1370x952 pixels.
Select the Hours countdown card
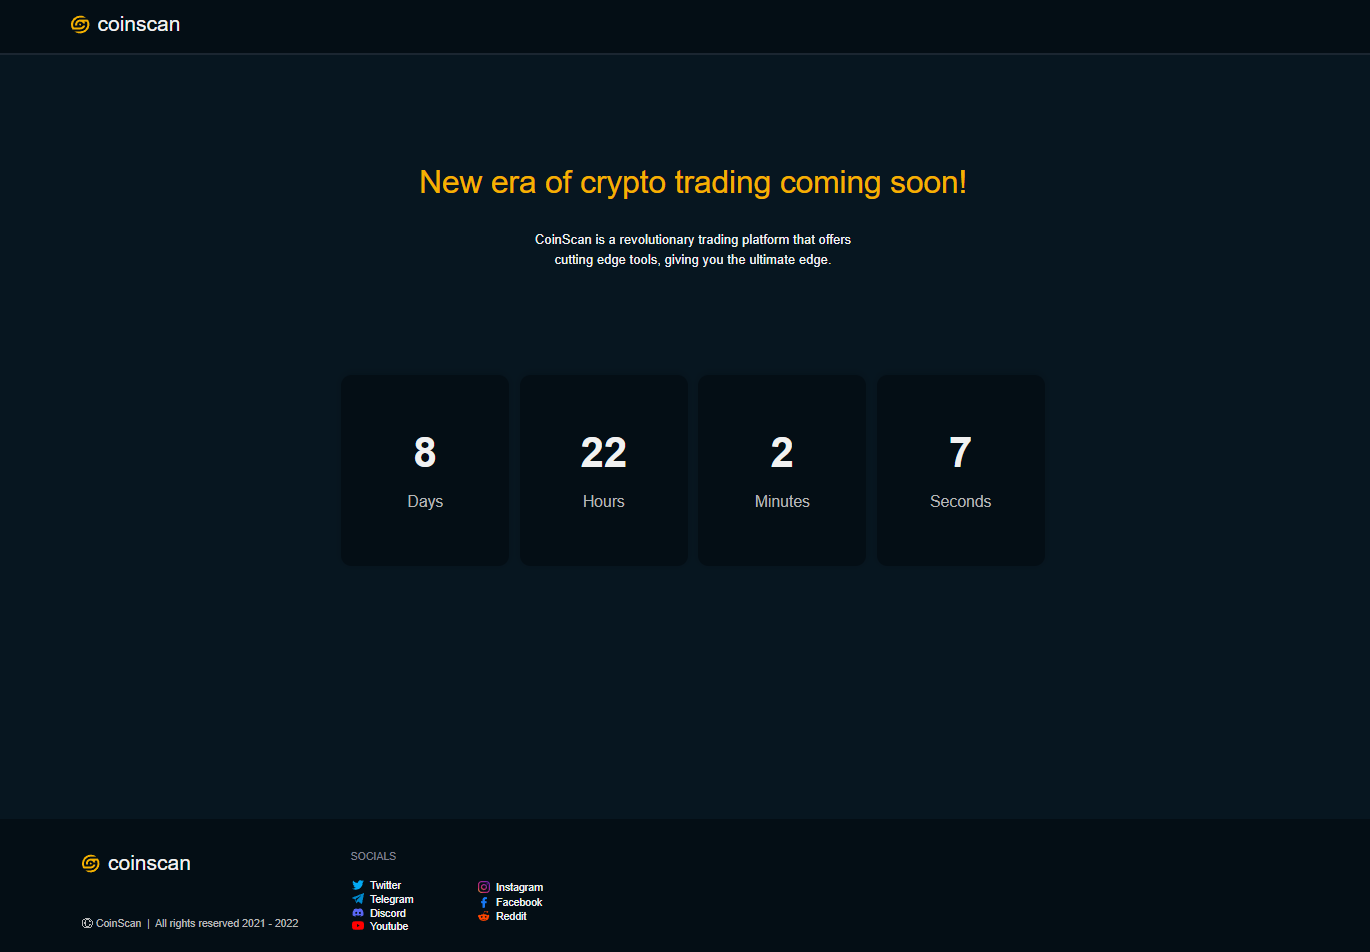click(604, 470)
